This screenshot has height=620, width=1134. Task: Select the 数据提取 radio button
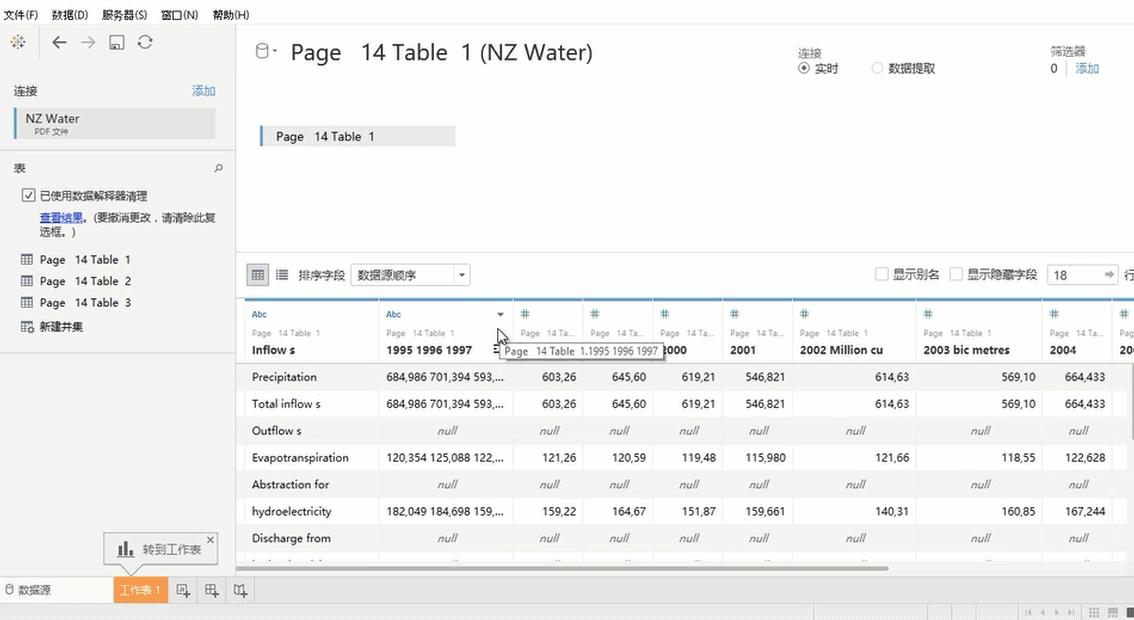tap(877, 68)
